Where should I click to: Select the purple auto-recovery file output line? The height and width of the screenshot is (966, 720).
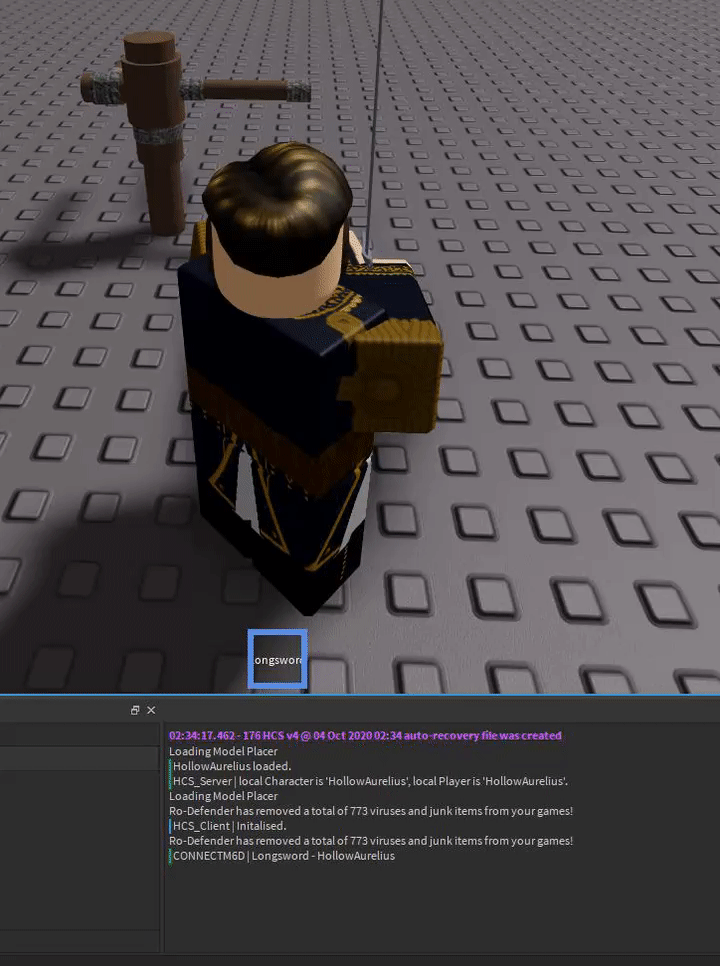365,736
